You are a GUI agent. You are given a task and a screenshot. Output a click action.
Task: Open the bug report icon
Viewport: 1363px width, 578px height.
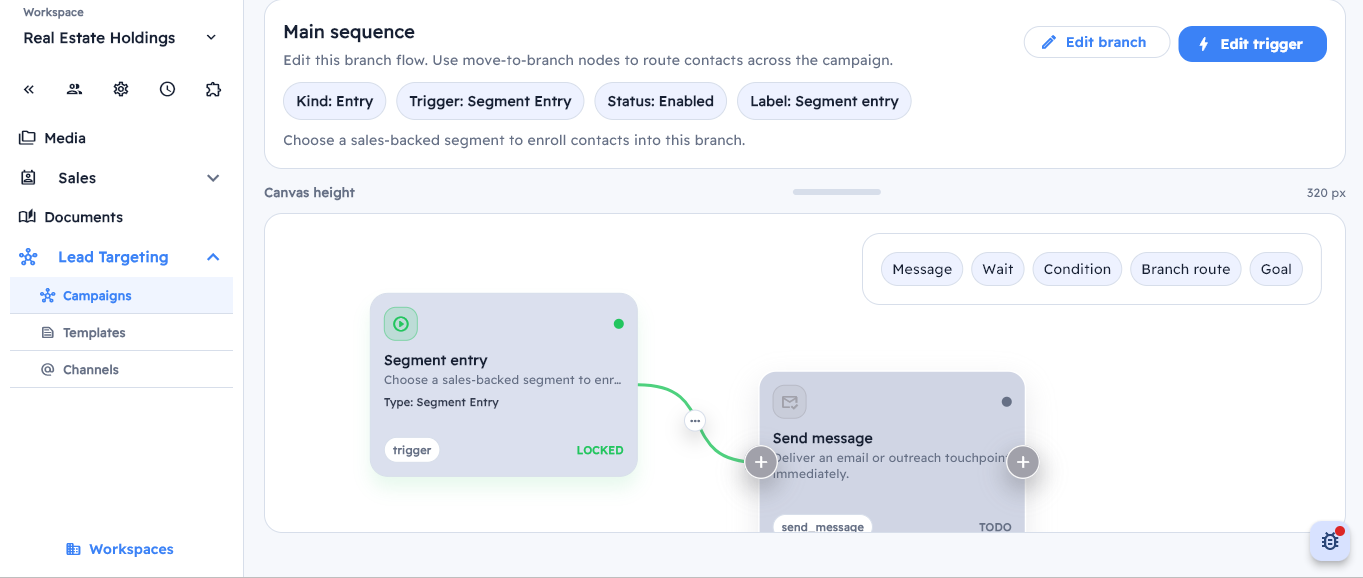[x=1330, y=541]
